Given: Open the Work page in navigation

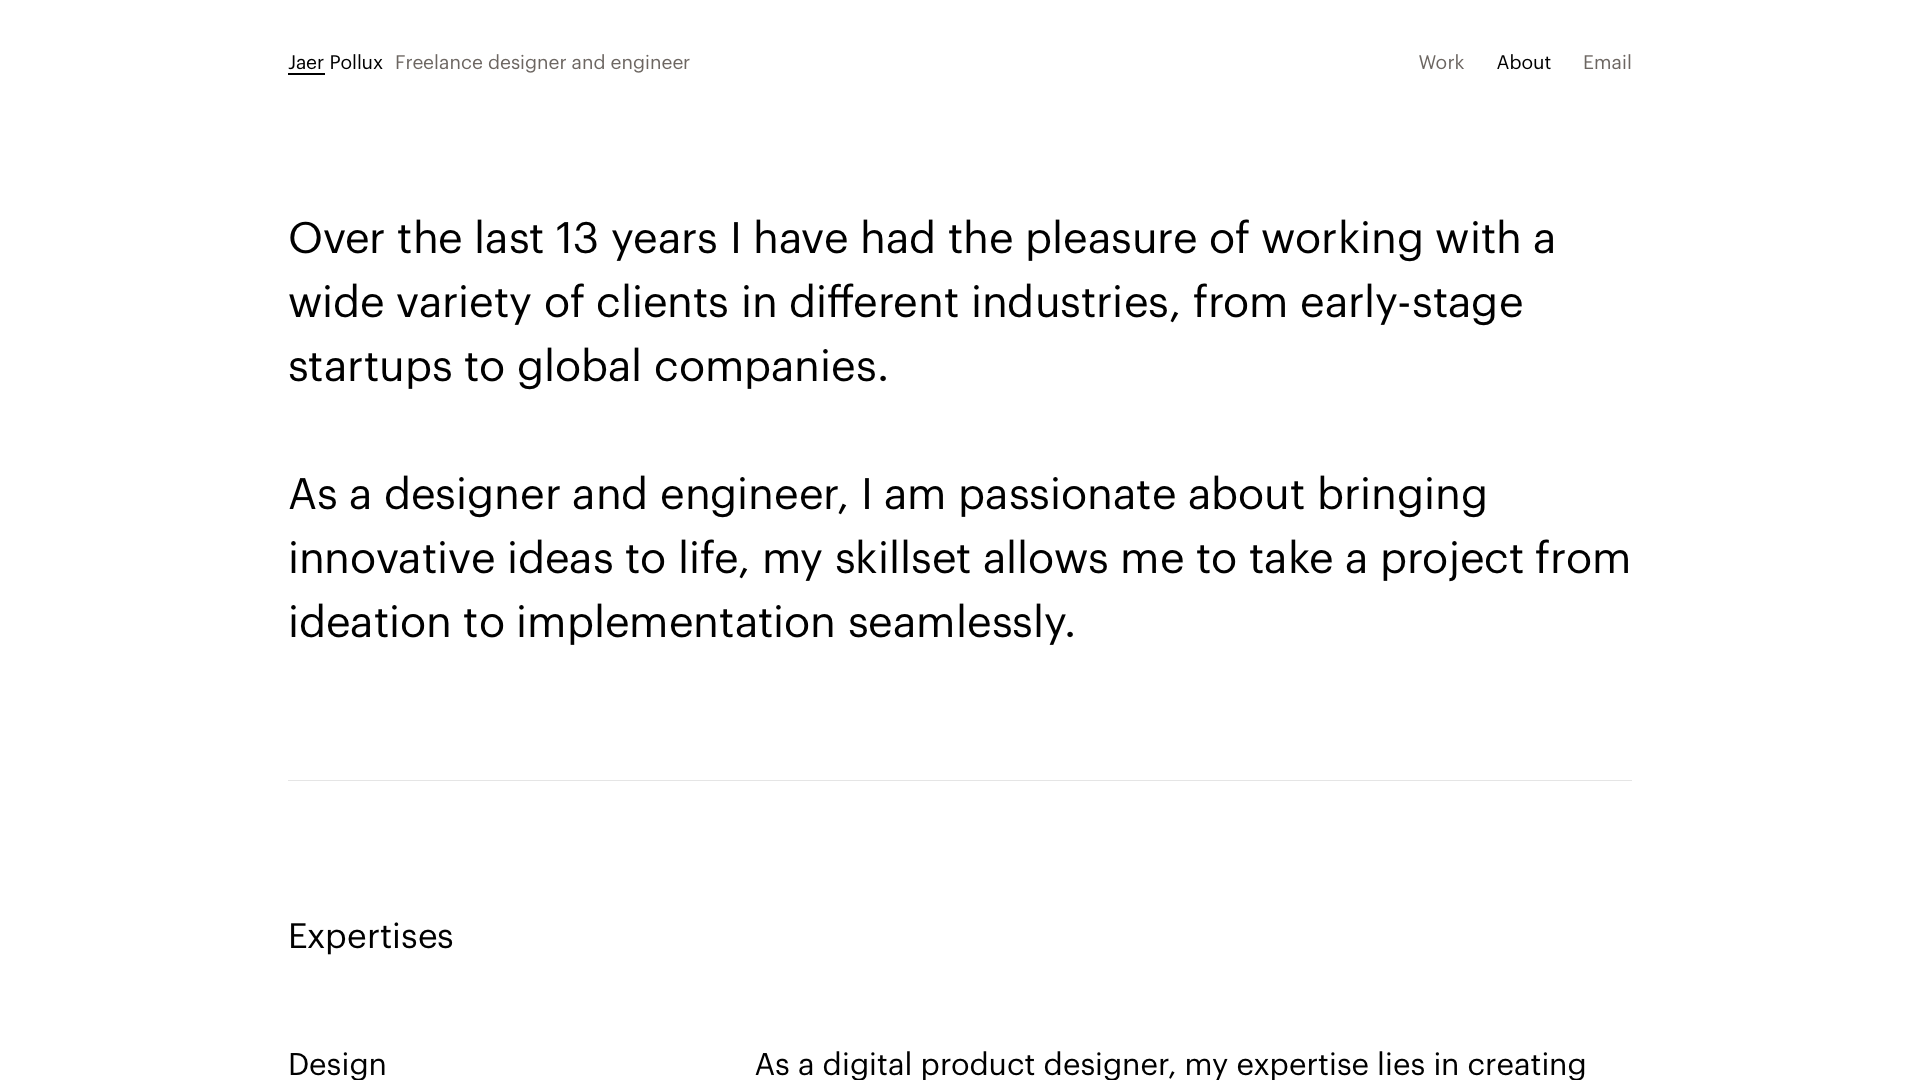Looking at the screenshot, I should pos(1440,62).
